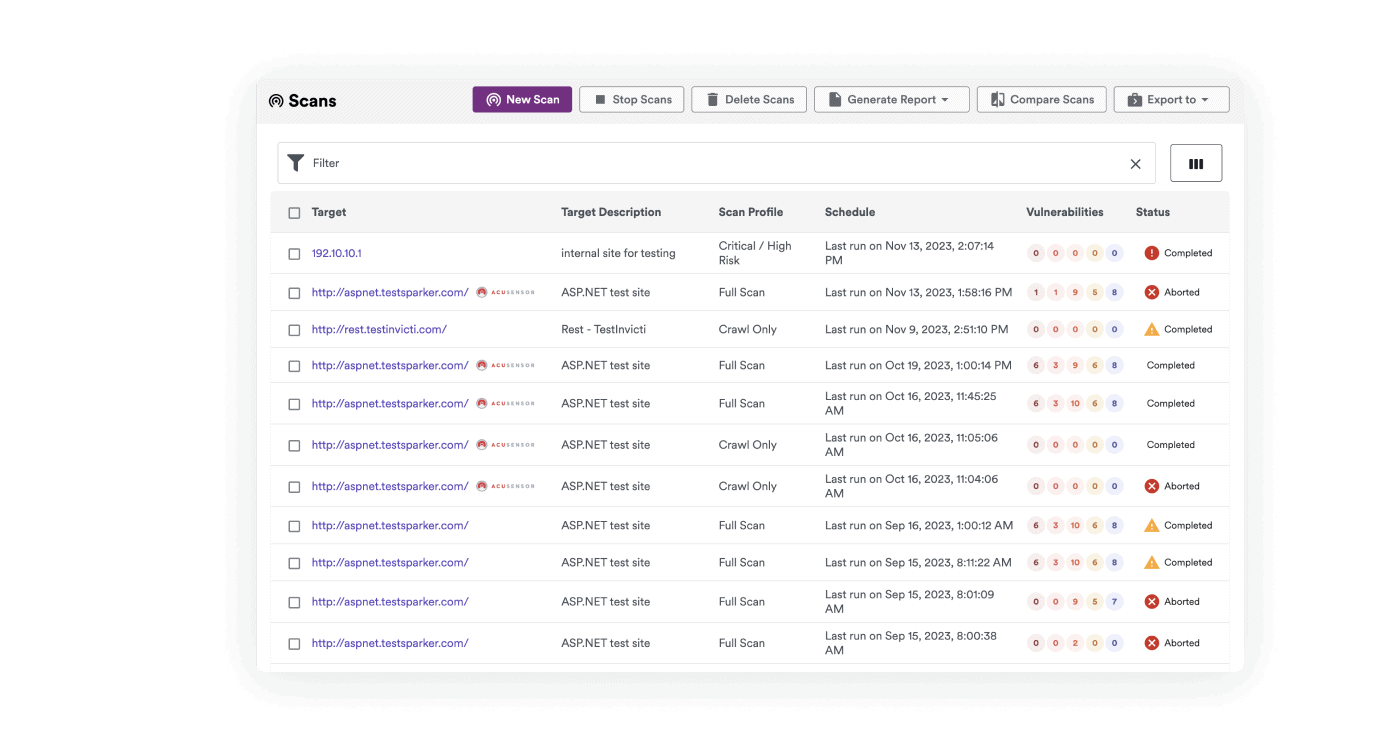
Task: Click 'Last run on Nov 9, 2023, 2:51:10 PM'
Action: click(x=917, y=329)
